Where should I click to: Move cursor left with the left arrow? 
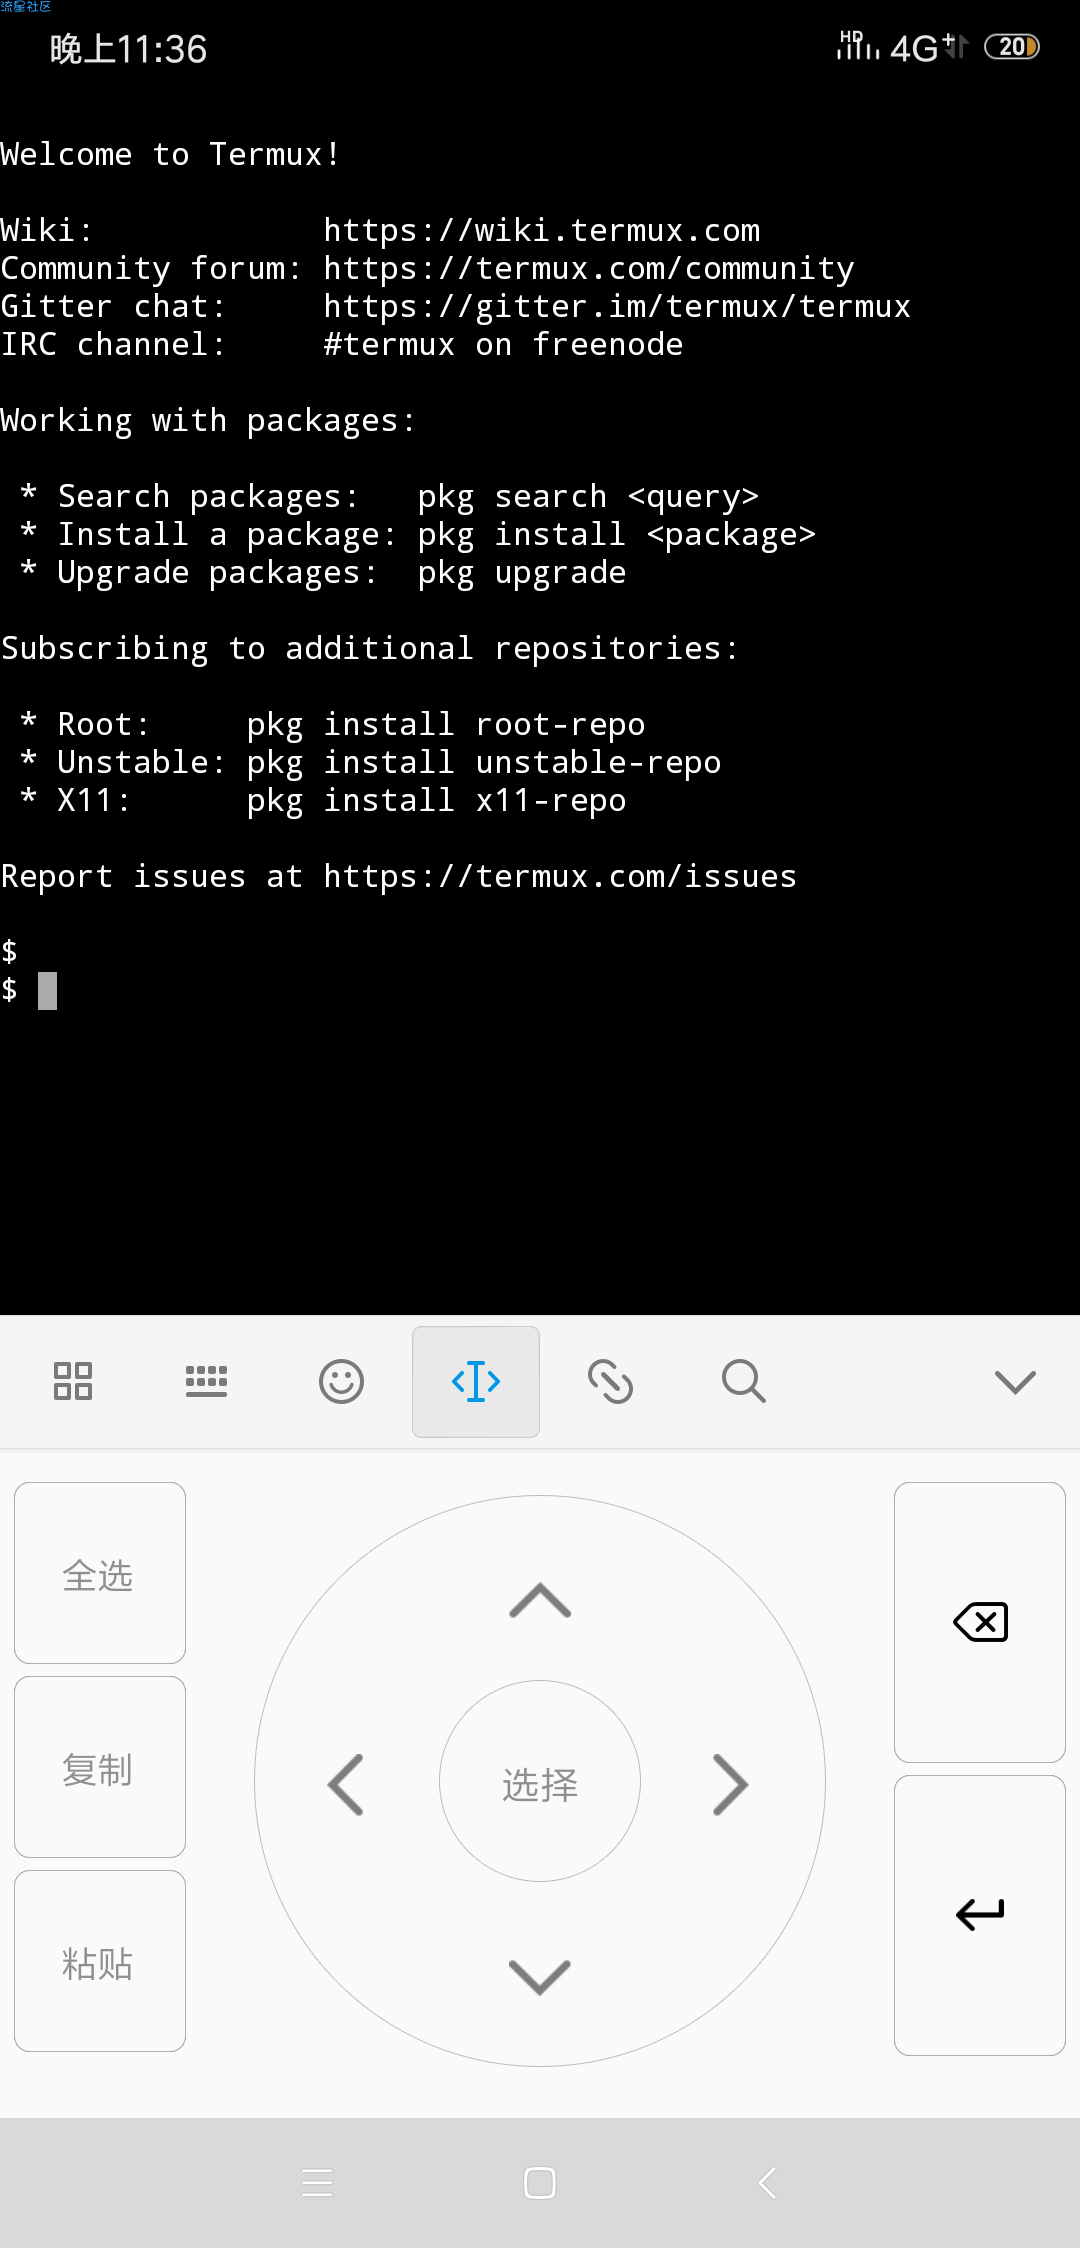pyautogui.click(x=346, y=1784)
